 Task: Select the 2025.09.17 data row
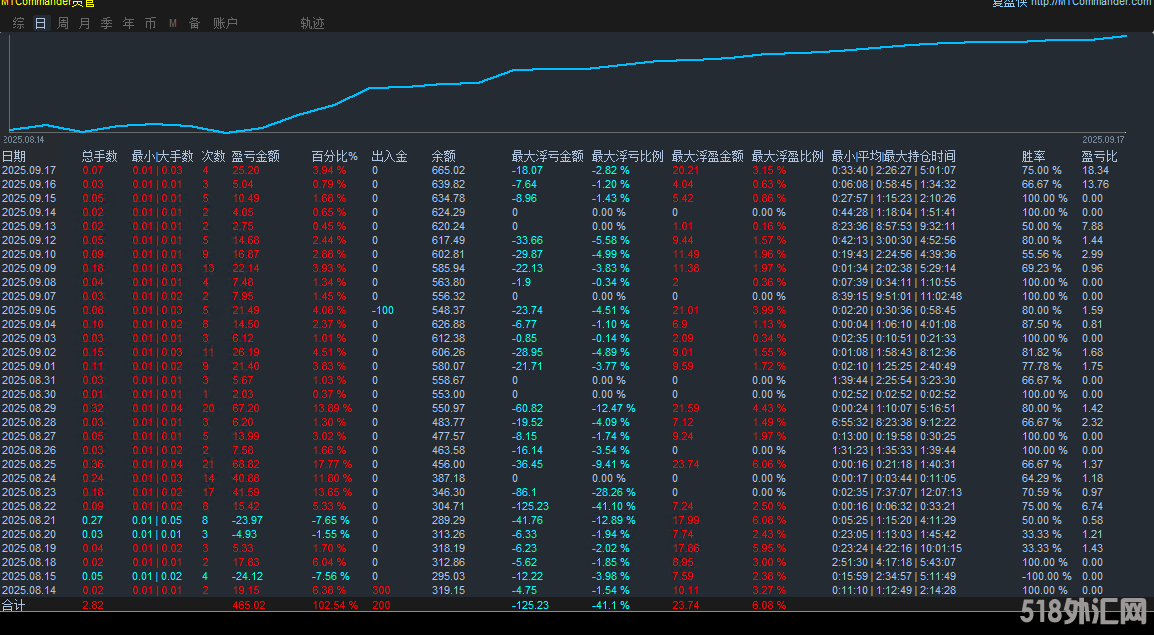pos(30,169)
